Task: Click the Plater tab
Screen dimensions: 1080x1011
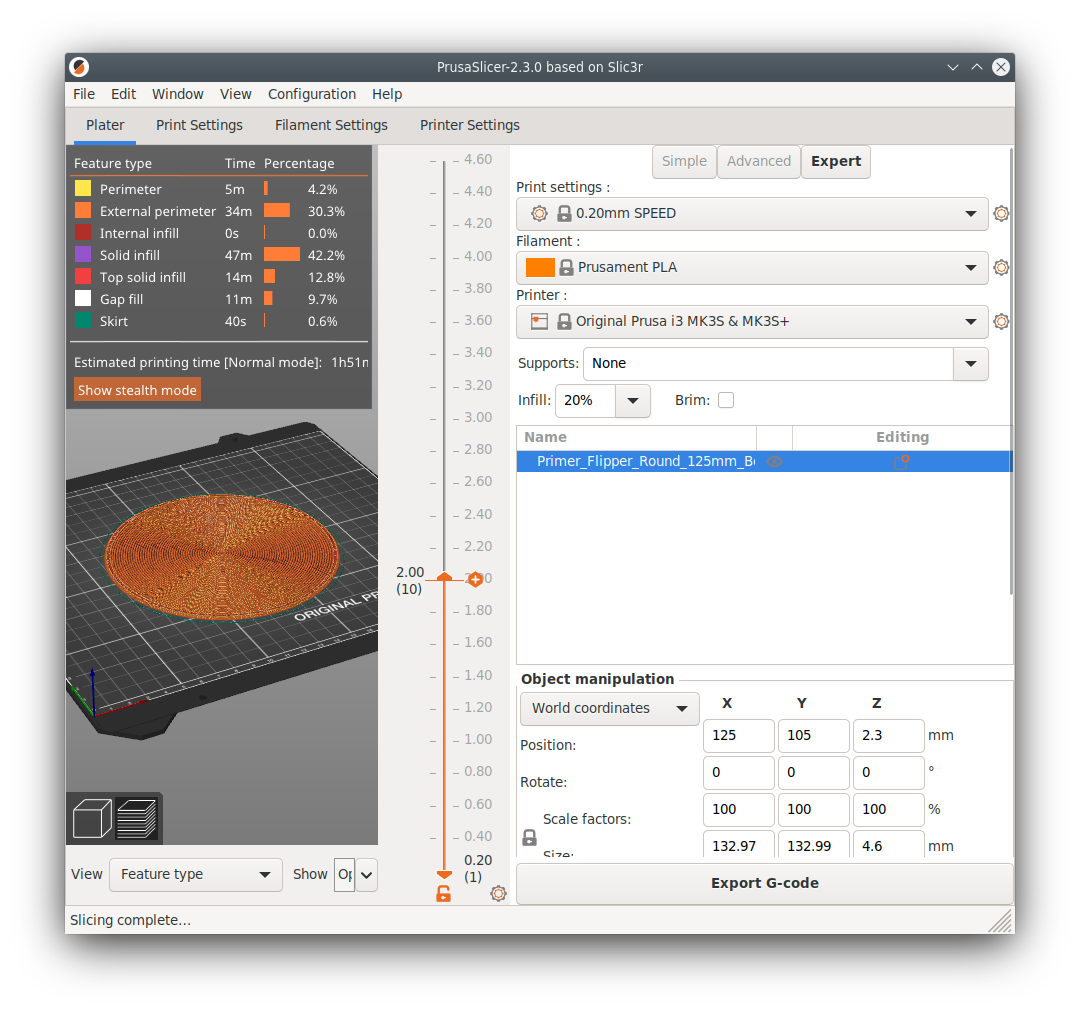Action: tap(105, 125)
